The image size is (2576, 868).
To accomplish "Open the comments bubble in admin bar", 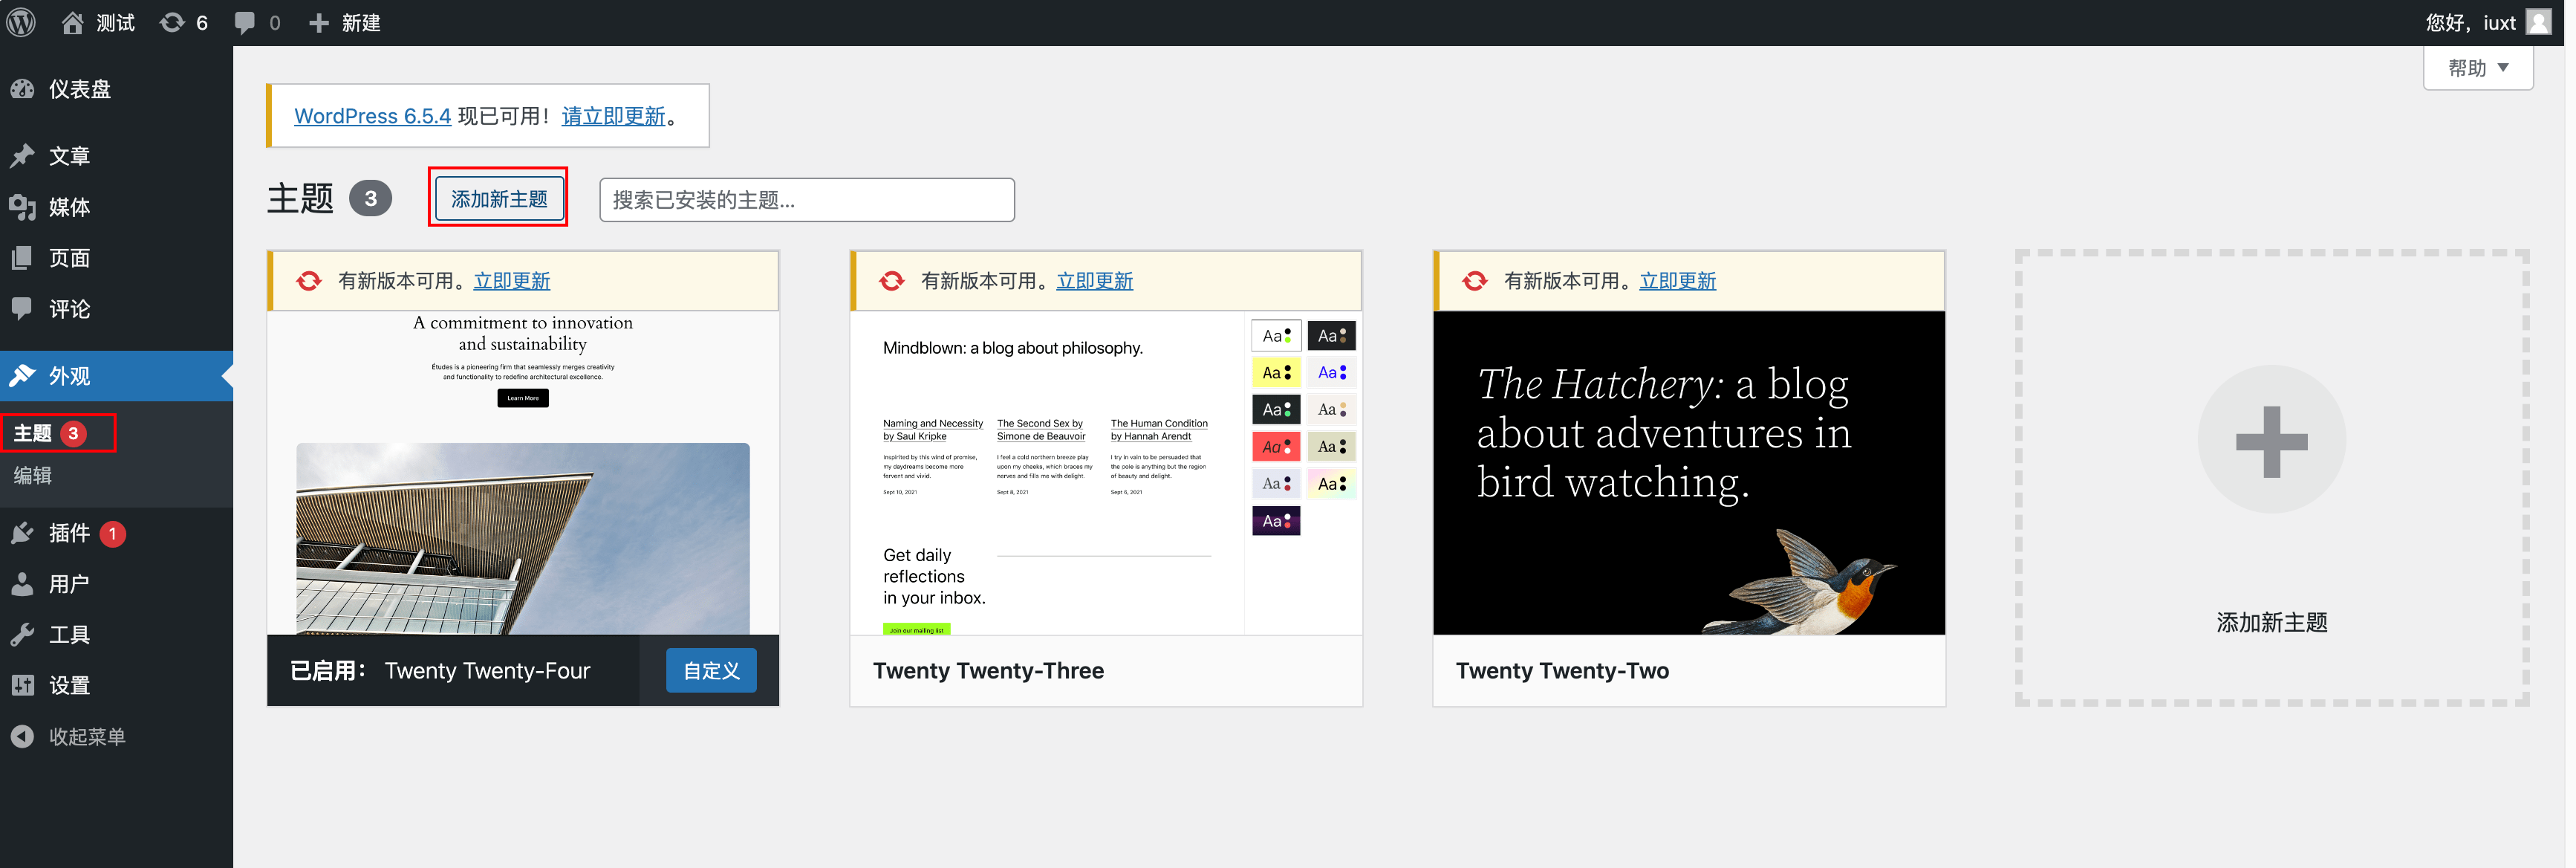I will 257,22.
